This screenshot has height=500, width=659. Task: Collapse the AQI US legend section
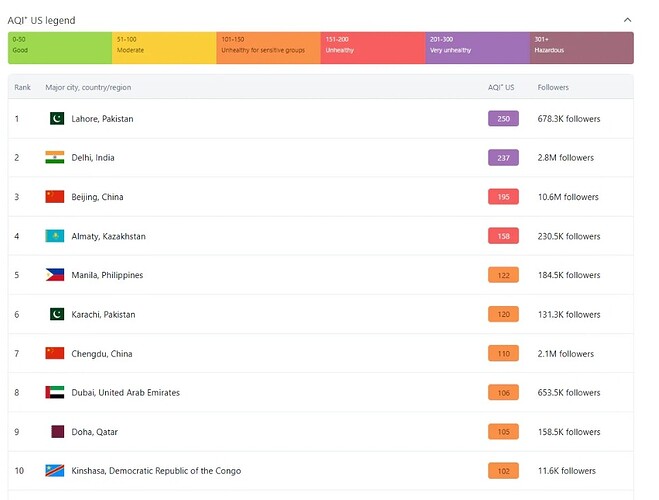pos(627,20)
